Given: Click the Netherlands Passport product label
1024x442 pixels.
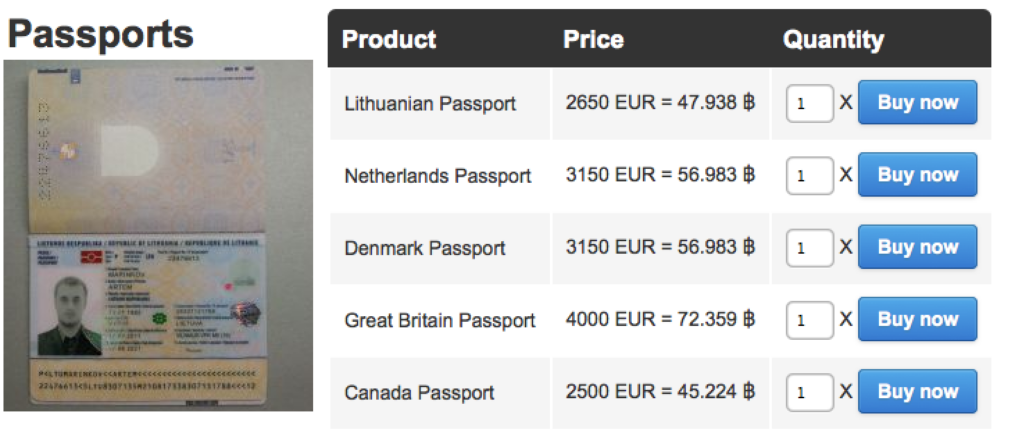Looking at the screenshot, I should click(x=437, y=176).
